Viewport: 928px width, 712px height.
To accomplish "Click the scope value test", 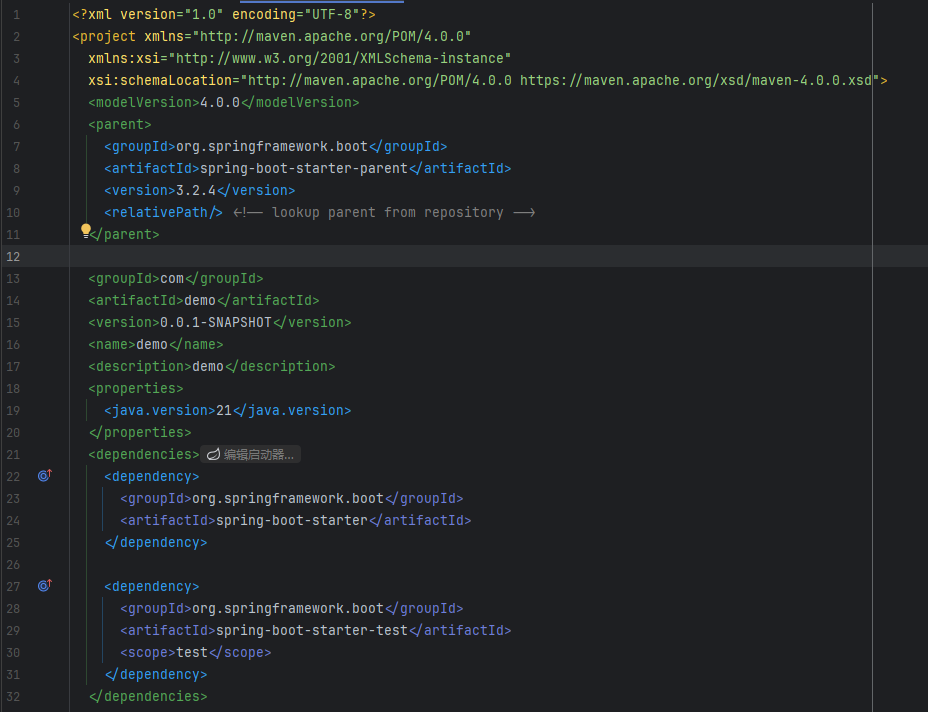I will point(191,652).
